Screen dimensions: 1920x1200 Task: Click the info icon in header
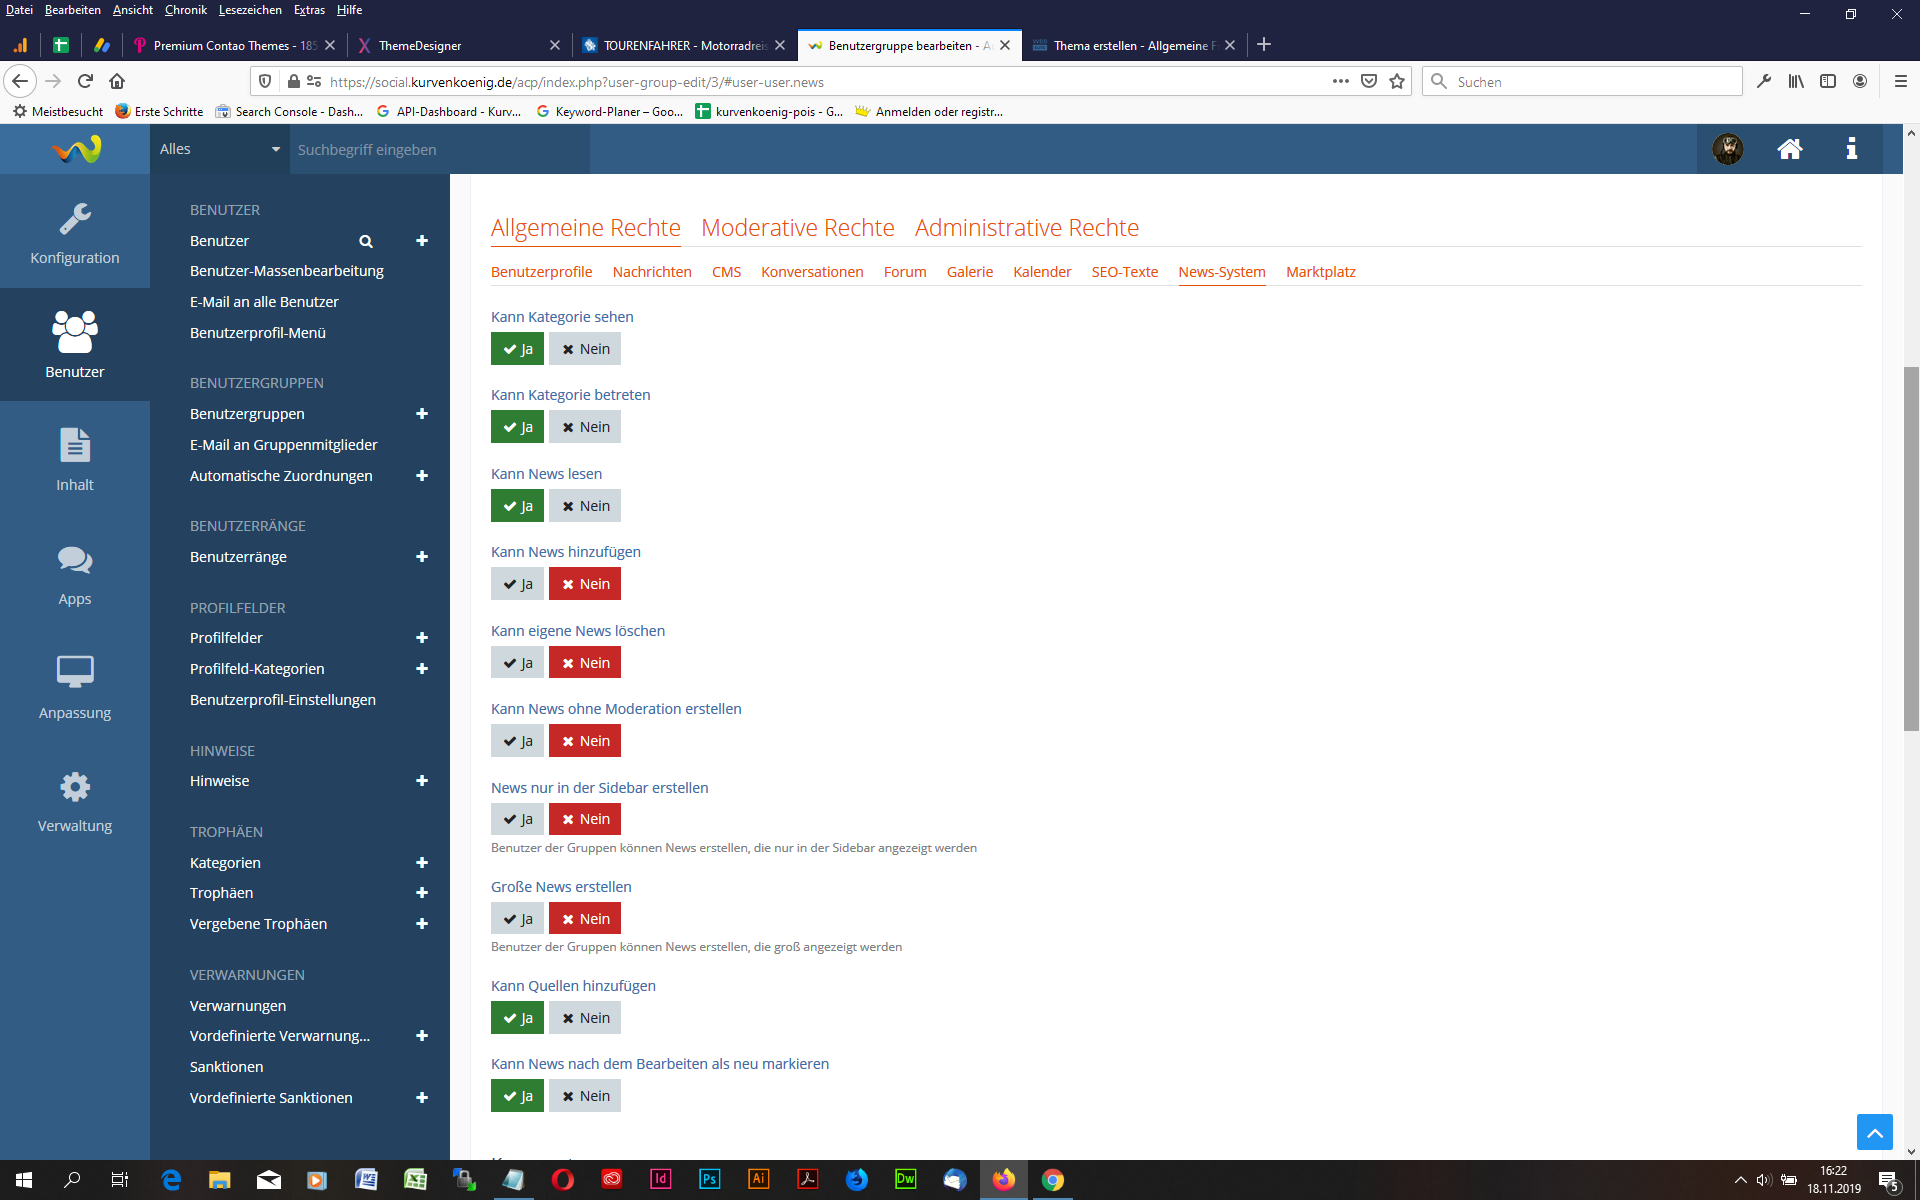(1851, 149)
